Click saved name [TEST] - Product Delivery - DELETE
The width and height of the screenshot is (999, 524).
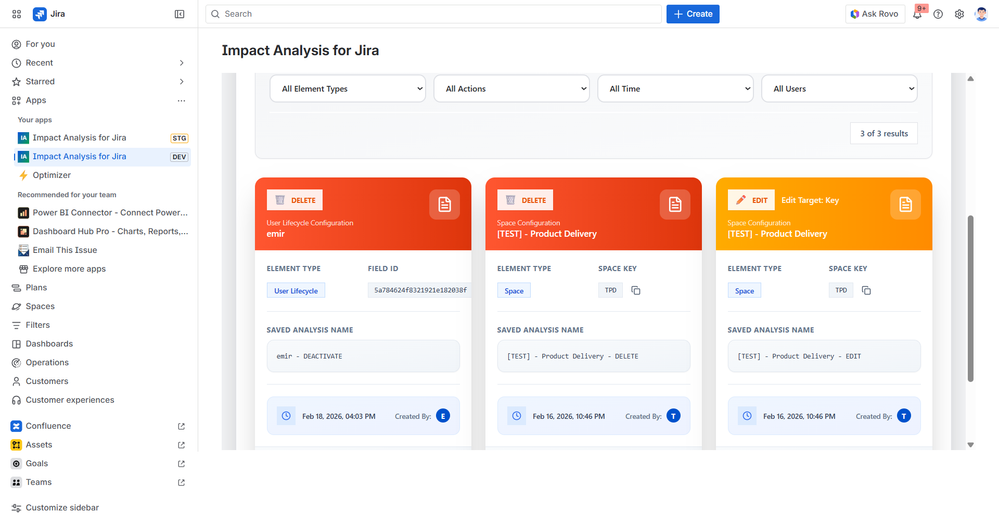(x=594, y=356)
